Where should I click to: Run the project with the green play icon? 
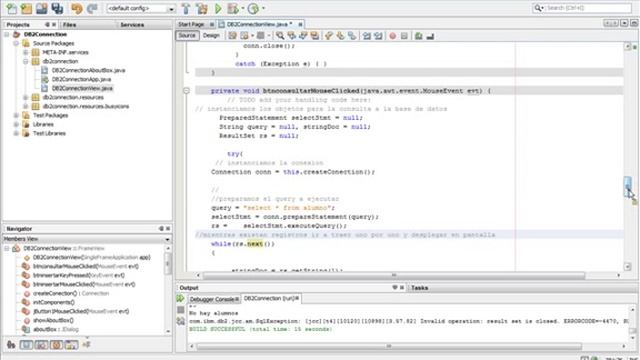click(218, 8)
